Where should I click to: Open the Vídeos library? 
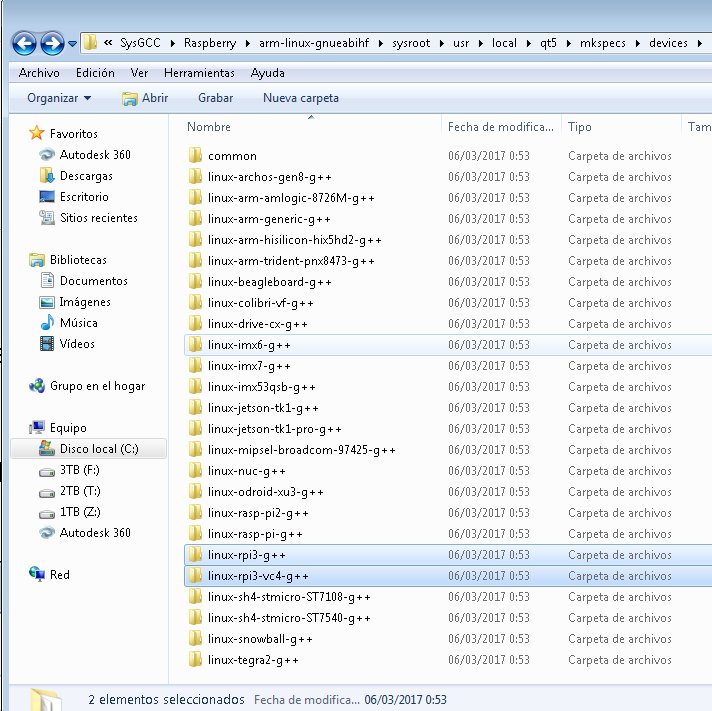tap(77, 343)
